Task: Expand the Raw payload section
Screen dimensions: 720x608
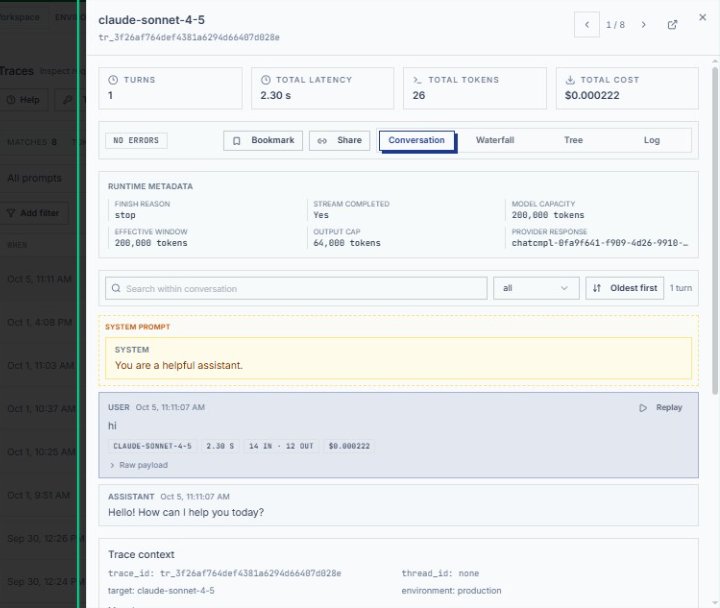Action: (x=139, y=465)
